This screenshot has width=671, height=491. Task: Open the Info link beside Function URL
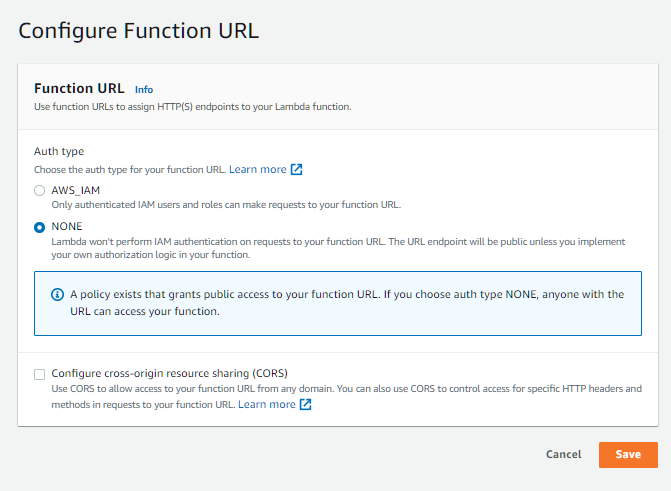click(x=144, y=89)
